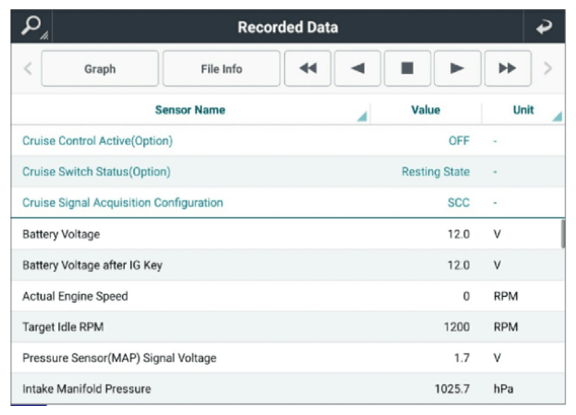The image size is (576, 415).
Task: Play recorded data with right triangle
Action: coord(457,69)
